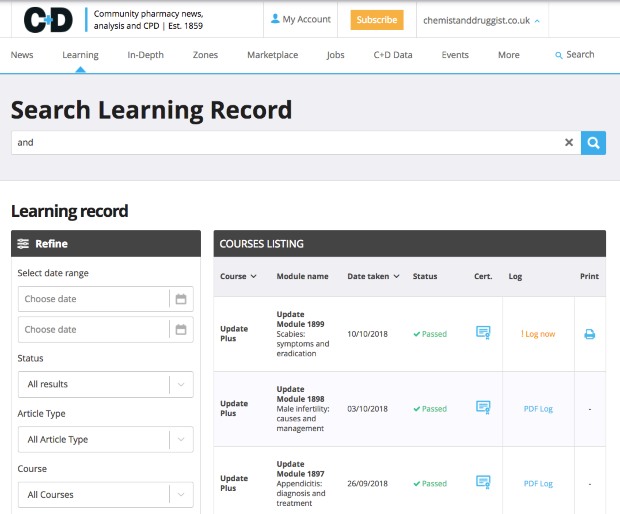Sort by the Date taken column arrow
This screenshot has width=620, height=514.
[x=396, y=276]
